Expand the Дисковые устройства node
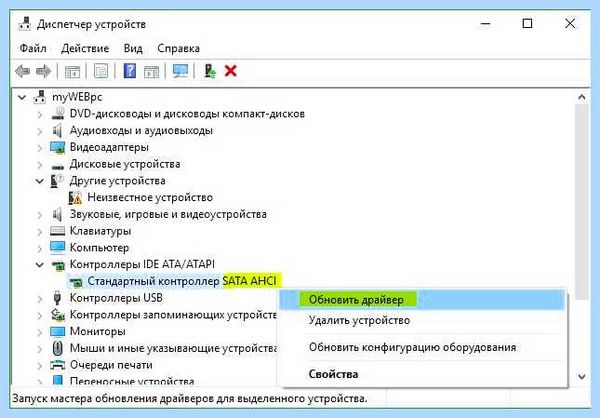 point(39,165)
